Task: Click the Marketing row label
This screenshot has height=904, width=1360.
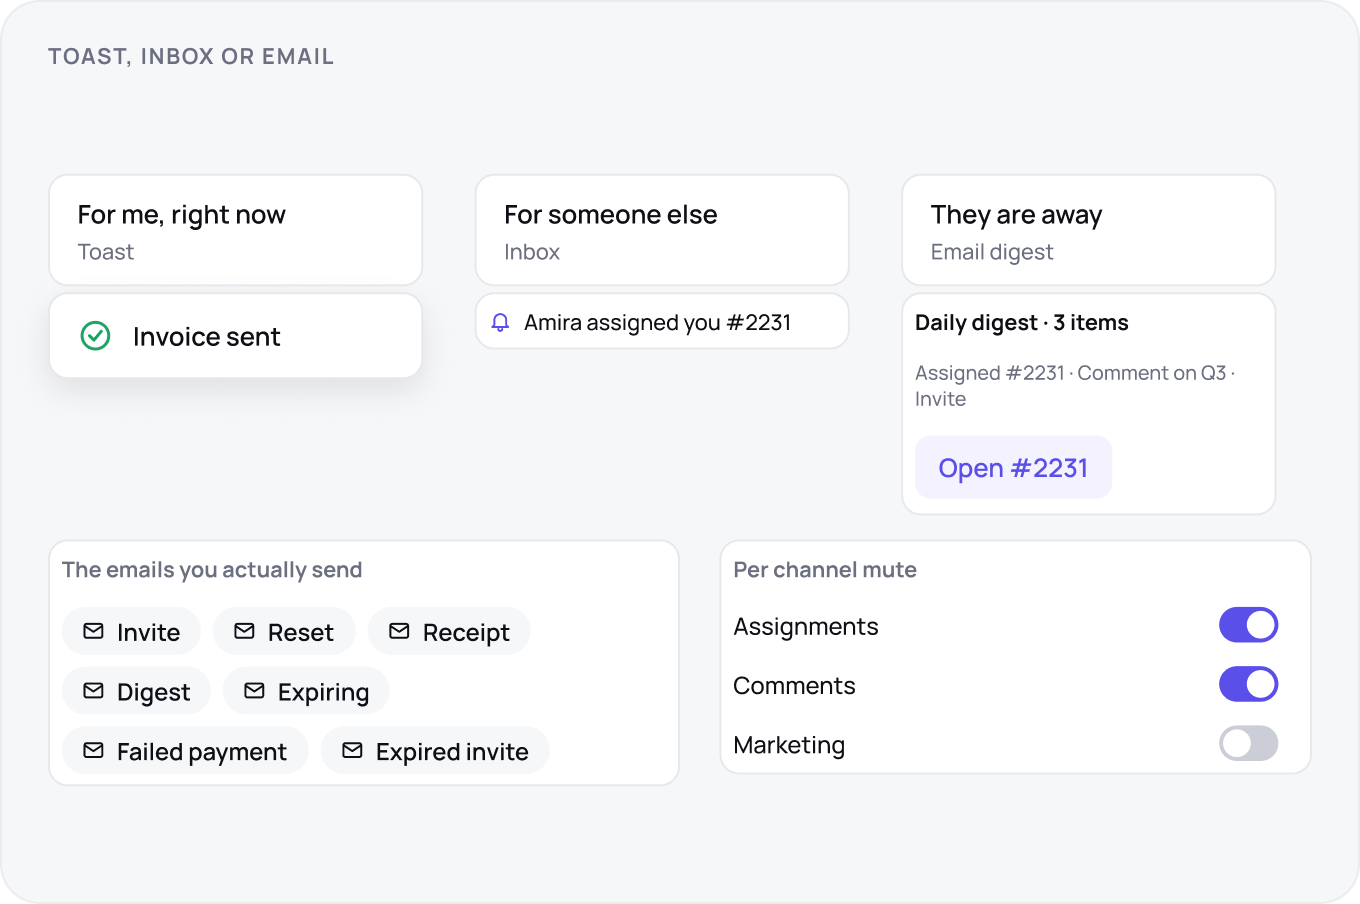Action: [789, 745]
